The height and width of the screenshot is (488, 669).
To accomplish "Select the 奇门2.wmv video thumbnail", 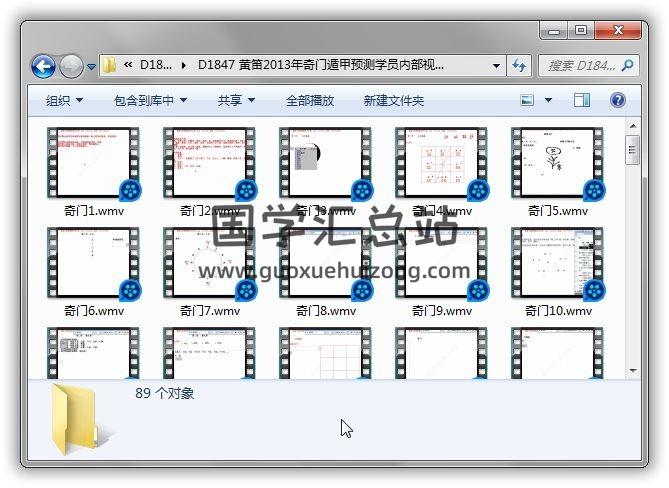I will [209, 163].
